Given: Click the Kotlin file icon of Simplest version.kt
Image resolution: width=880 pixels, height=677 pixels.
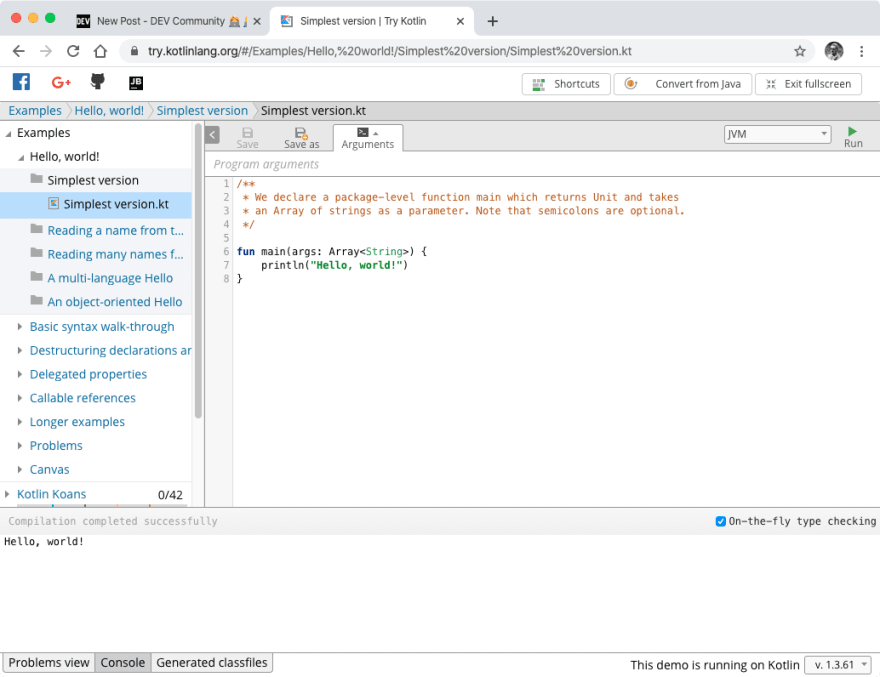Looking at the screenshot, I should (x=53, y=203).
